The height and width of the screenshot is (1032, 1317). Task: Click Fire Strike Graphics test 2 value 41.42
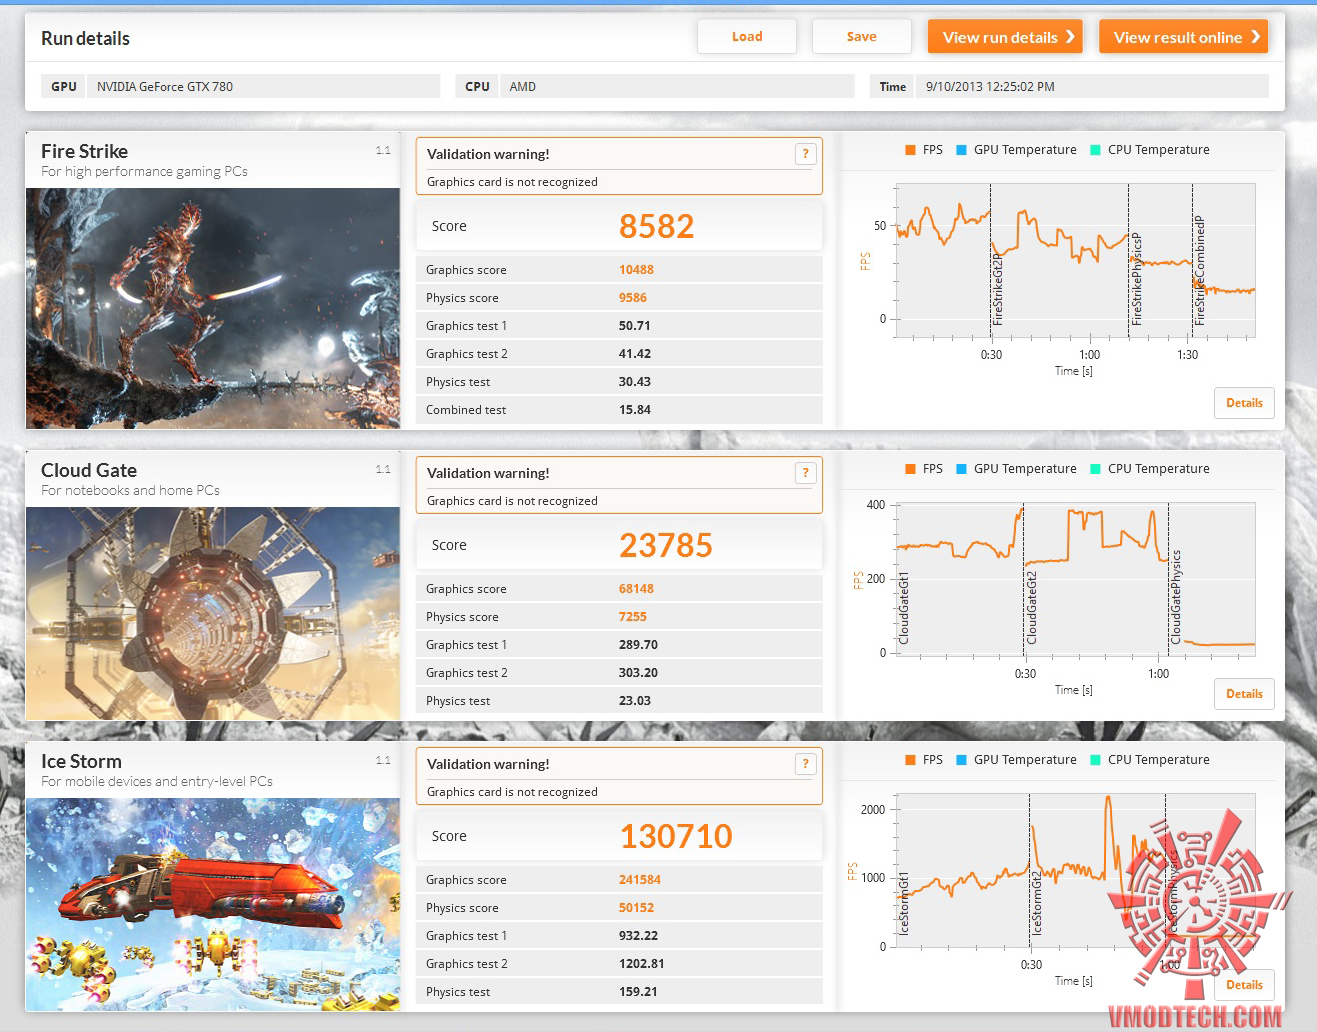pyautogui.click(x=635, y=354)
